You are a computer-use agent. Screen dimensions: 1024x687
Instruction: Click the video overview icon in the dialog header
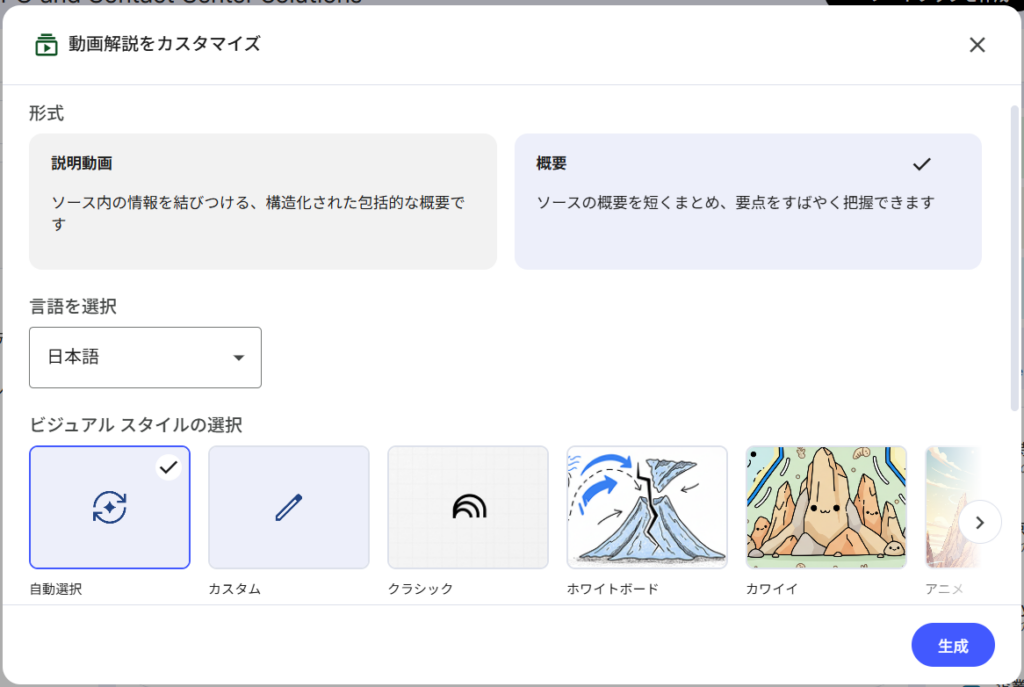point(45,44)
